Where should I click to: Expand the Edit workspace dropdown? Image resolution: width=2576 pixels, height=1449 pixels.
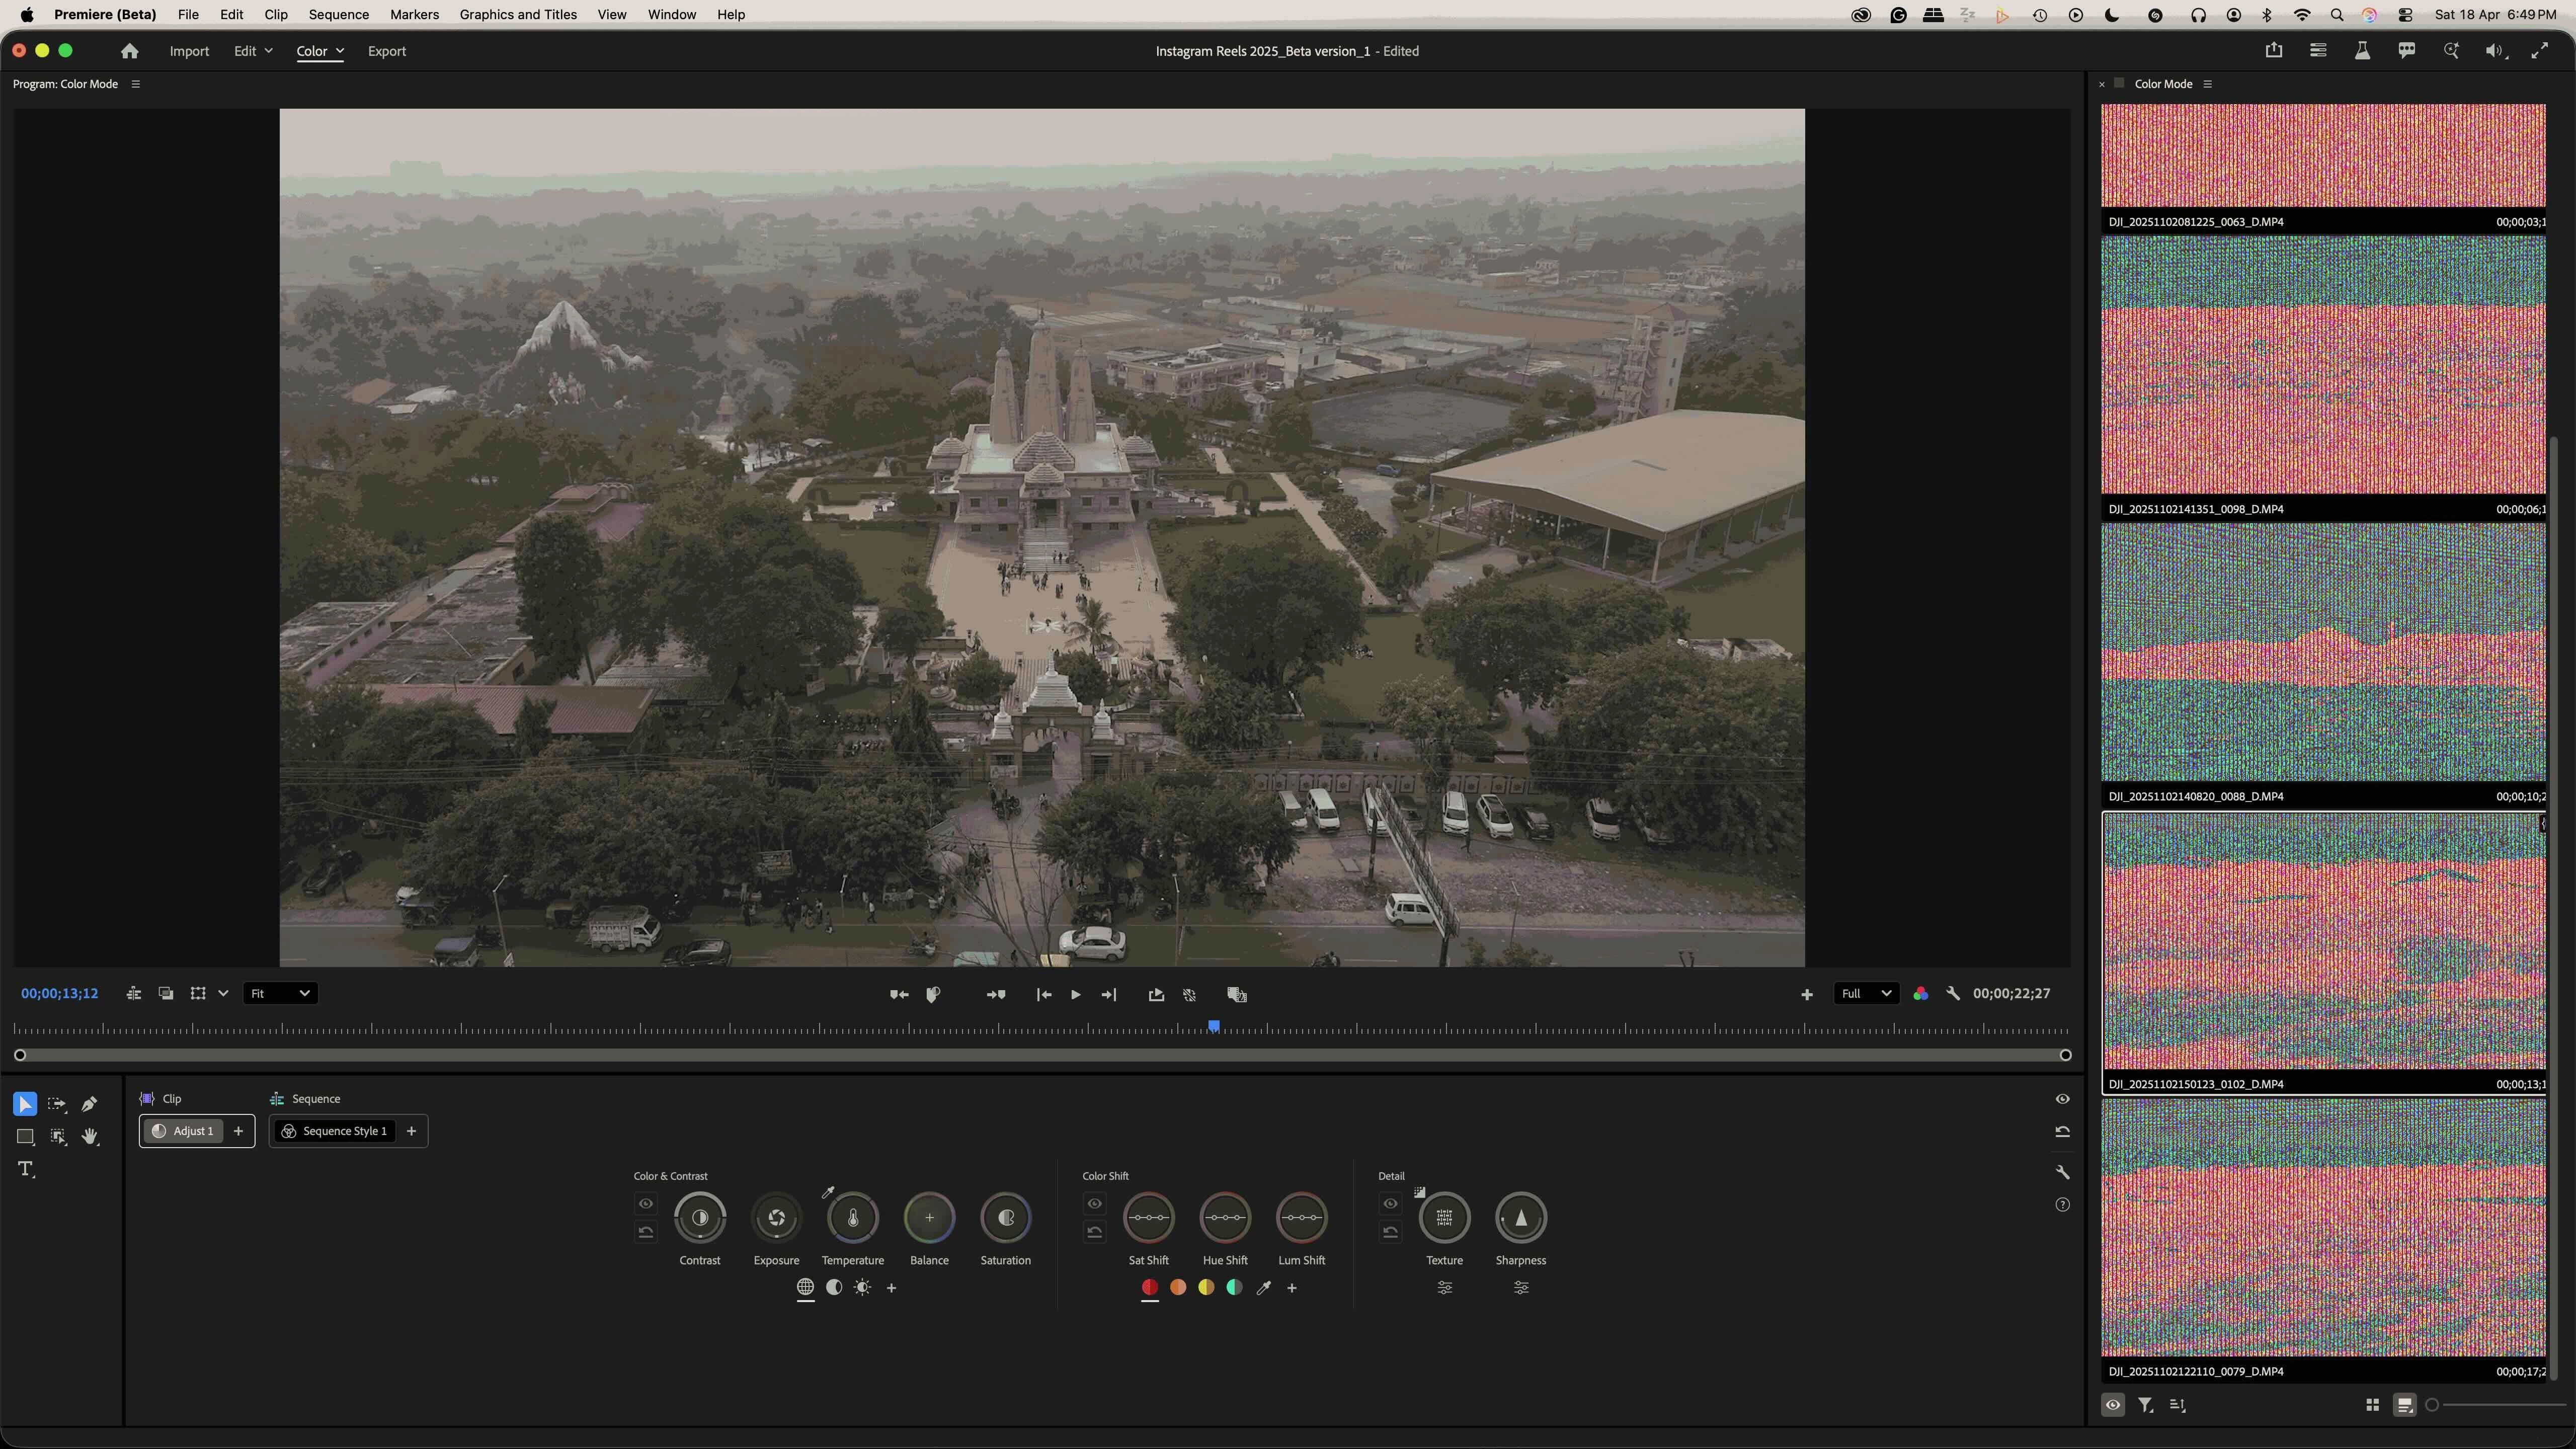coord(253,51)
